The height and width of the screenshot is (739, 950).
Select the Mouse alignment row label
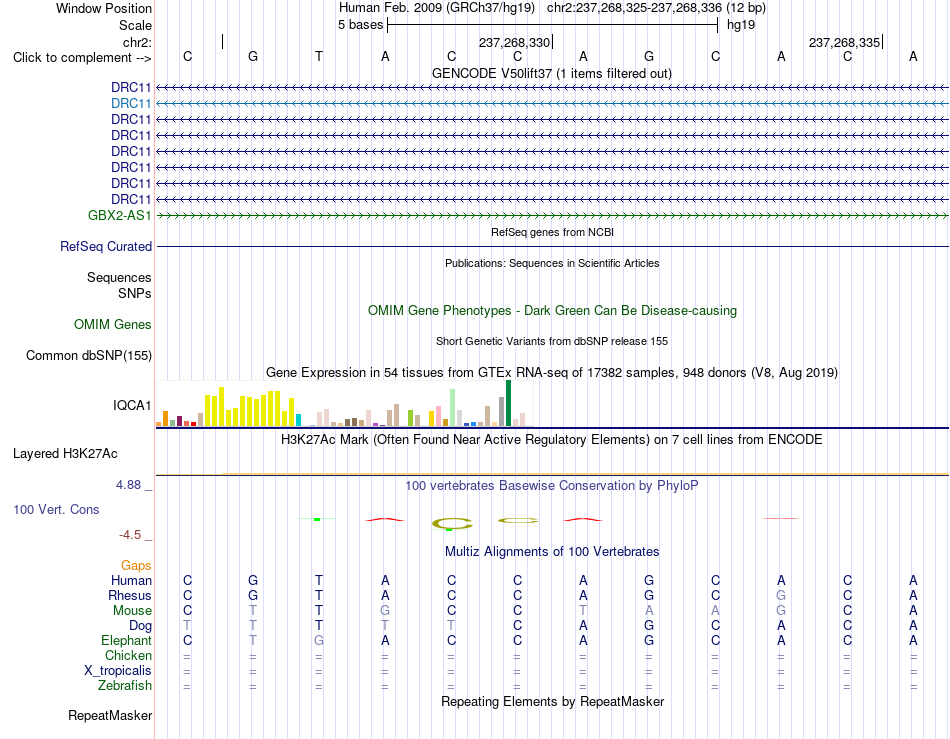[132, 611]
